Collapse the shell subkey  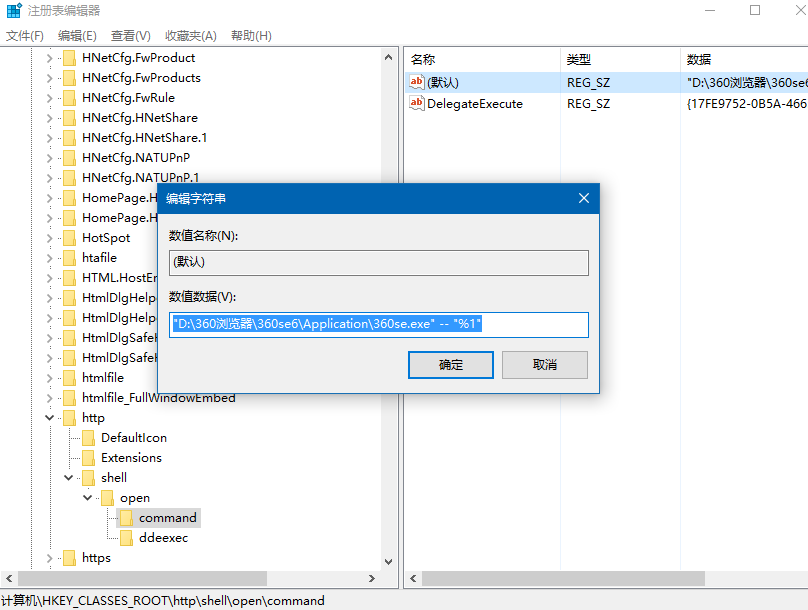point(69,478)
